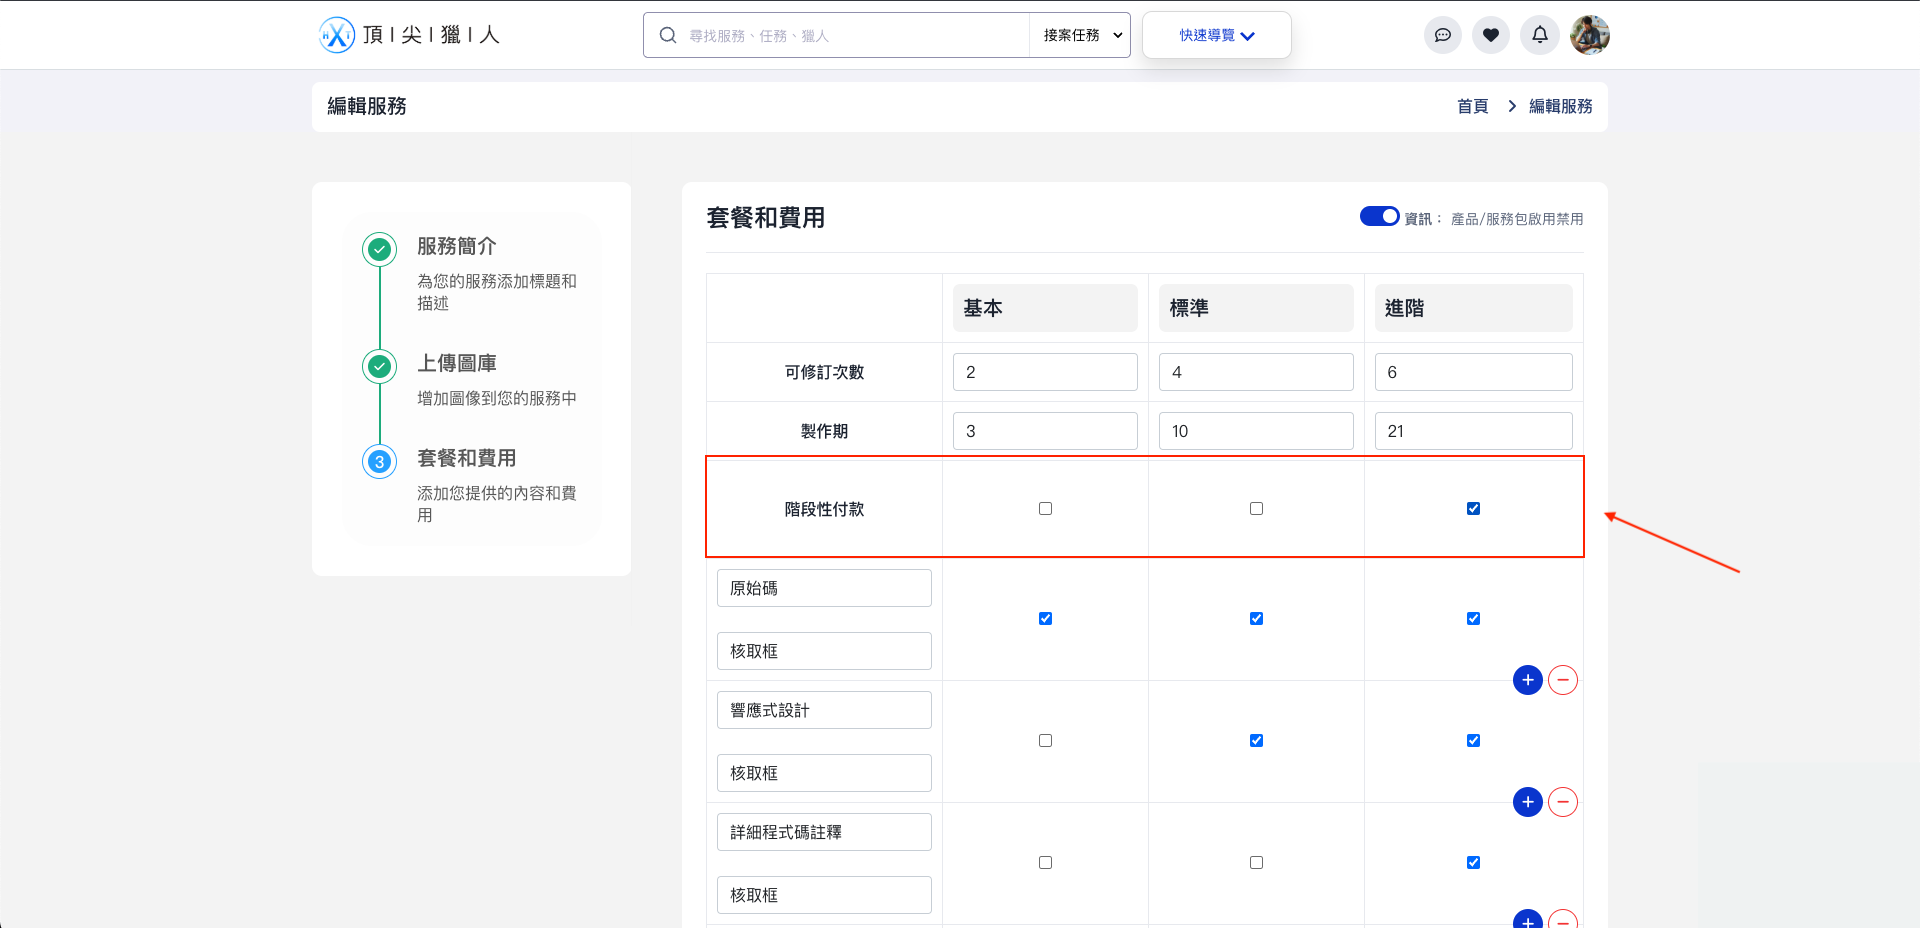The image size is (1920, 928).
Task: Enable 階段性付款 for the 基本 package
Action: pyautogui.click(x=1045, y=509)
